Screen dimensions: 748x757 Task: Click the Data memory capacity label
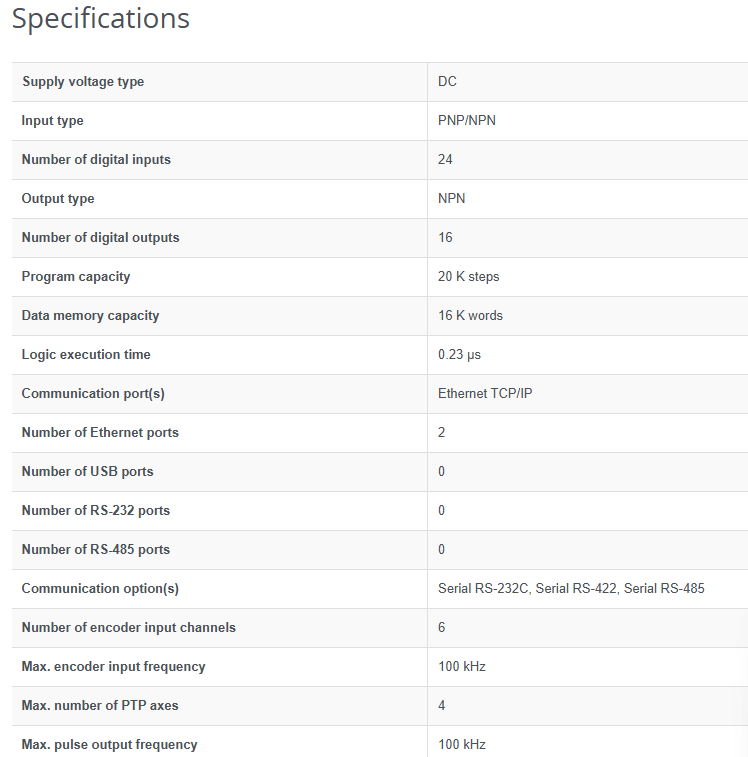(x=90, y=316)
